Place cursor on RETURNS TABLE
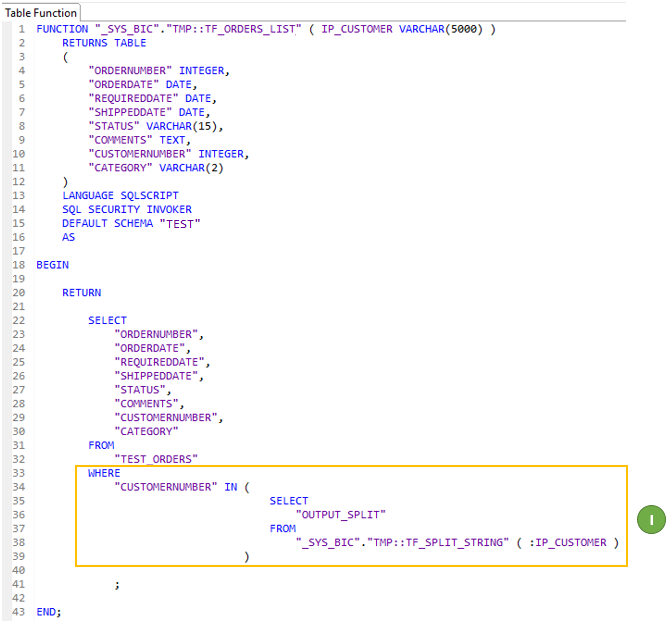 pyautogui.click(x=104, y=43)
